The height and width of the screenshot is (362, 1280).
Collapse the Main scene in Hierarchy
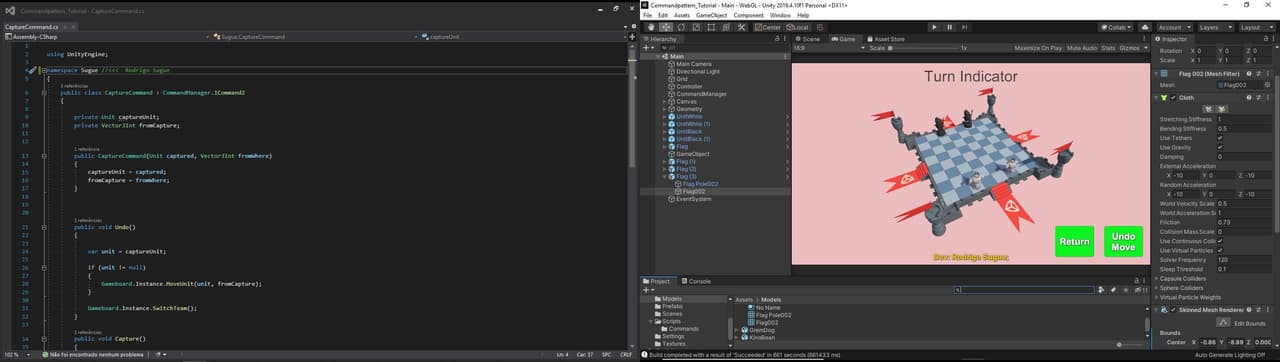[x=658, y=56]
